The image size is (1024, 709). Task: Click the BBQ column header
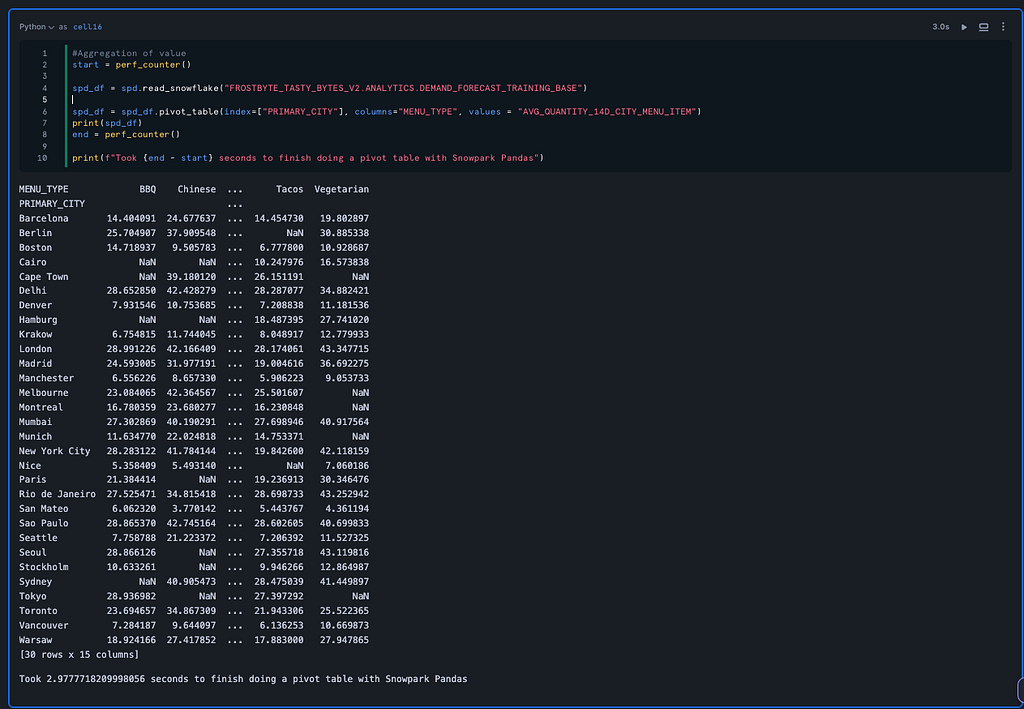coord(148,189)
